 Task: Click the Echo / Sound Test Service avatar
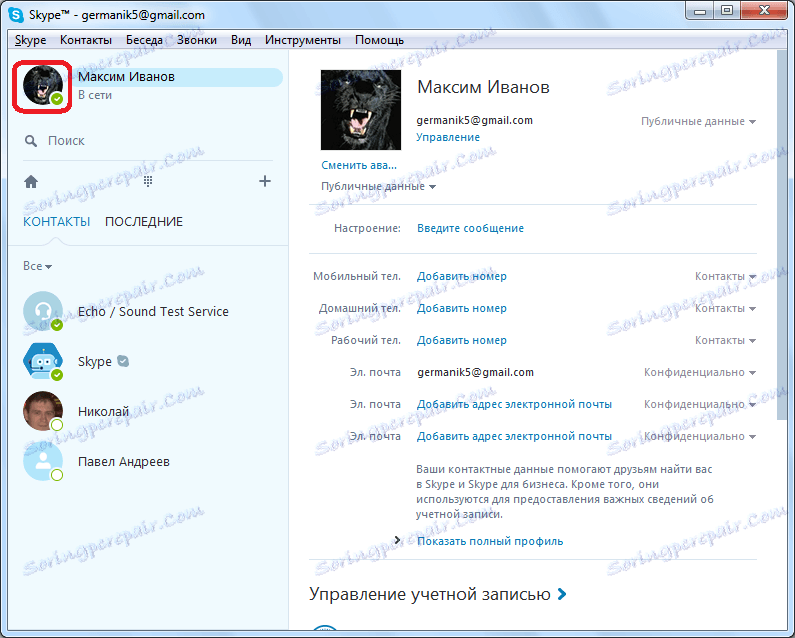43,311
